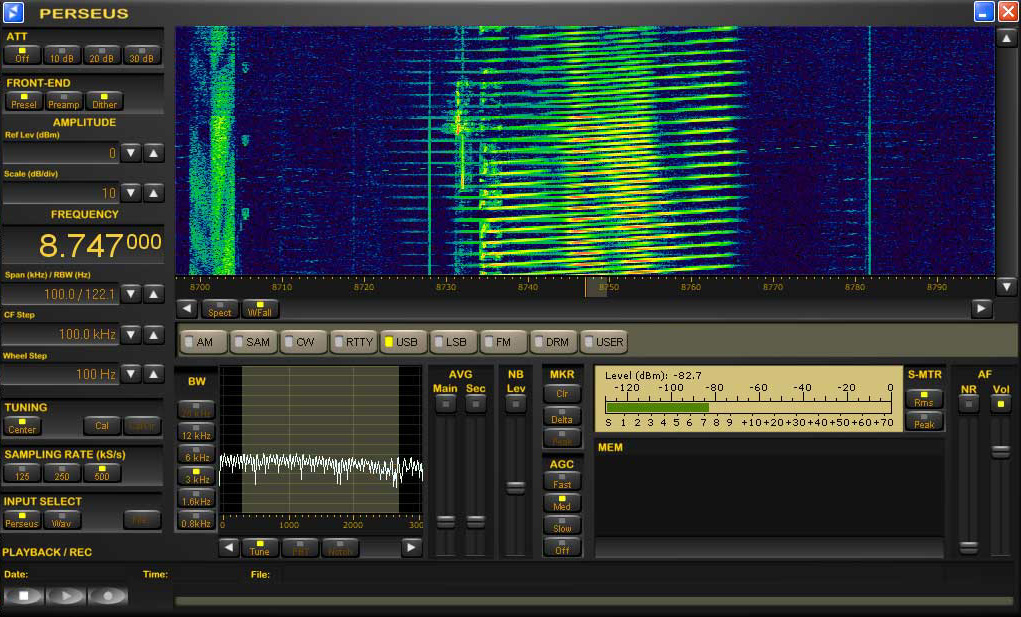Select SAM demodulation mode

253,342
